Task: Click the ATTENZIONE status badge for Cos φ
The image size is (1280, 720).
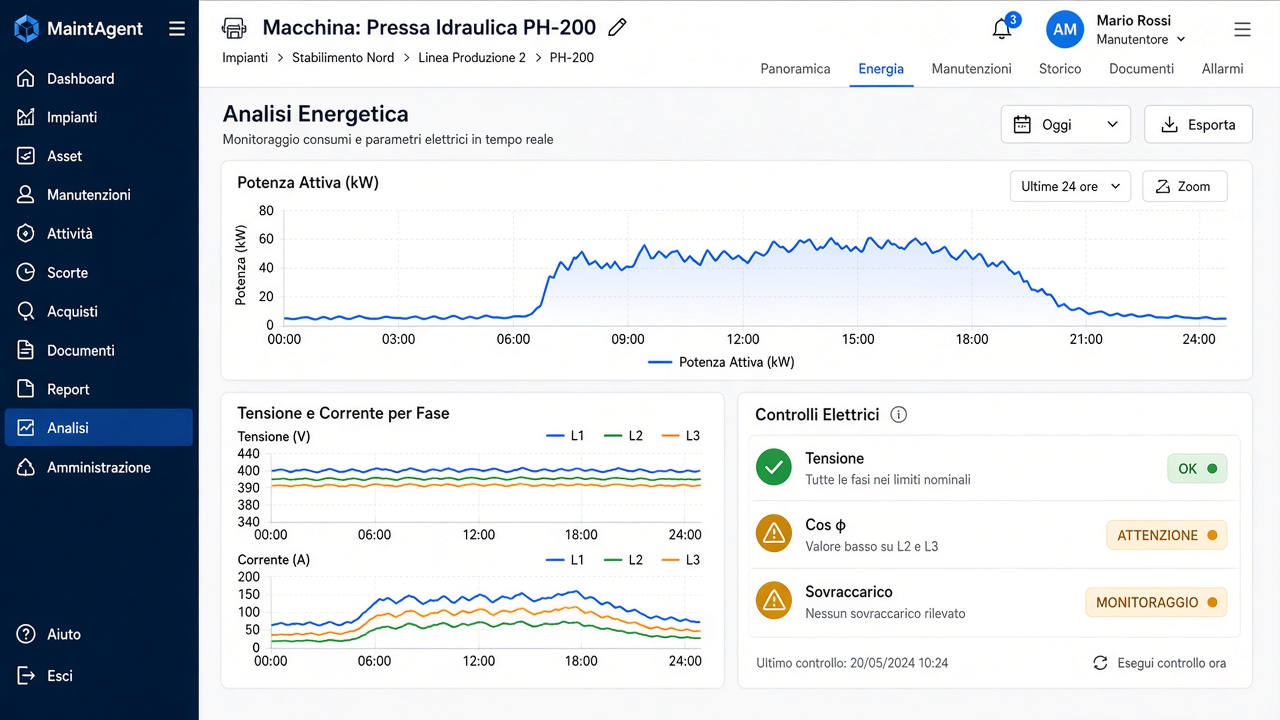Action: (1166, 535)
